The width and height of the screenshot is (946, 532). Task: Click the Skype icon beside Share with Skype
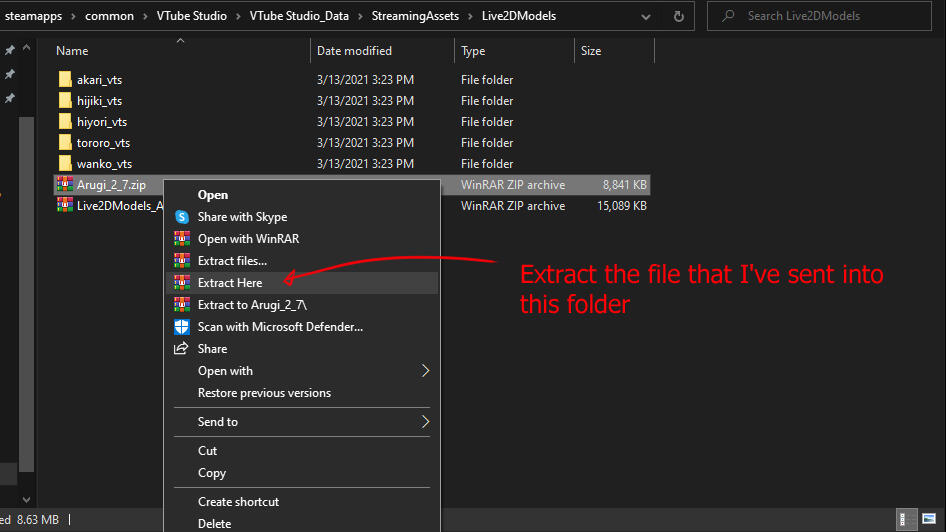(x=182, y=217)
